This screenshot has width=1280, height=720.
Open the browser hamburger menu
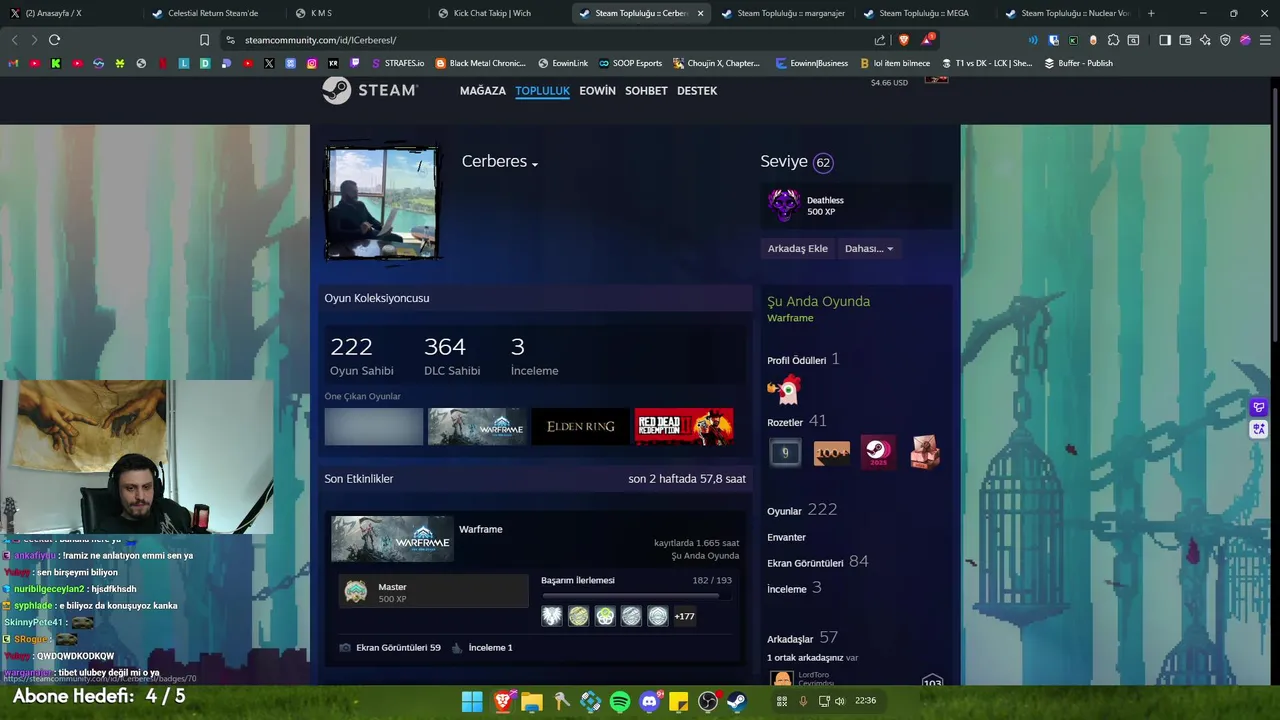pos(1265,40)
